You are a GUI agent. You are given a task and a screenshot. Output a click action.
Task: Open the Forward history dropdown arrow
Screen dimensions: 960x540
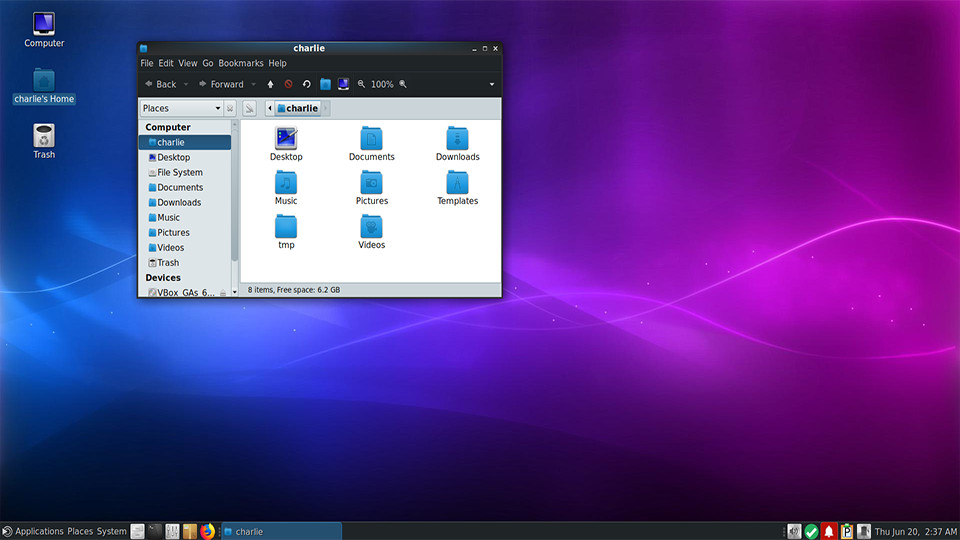coord(253,84)
